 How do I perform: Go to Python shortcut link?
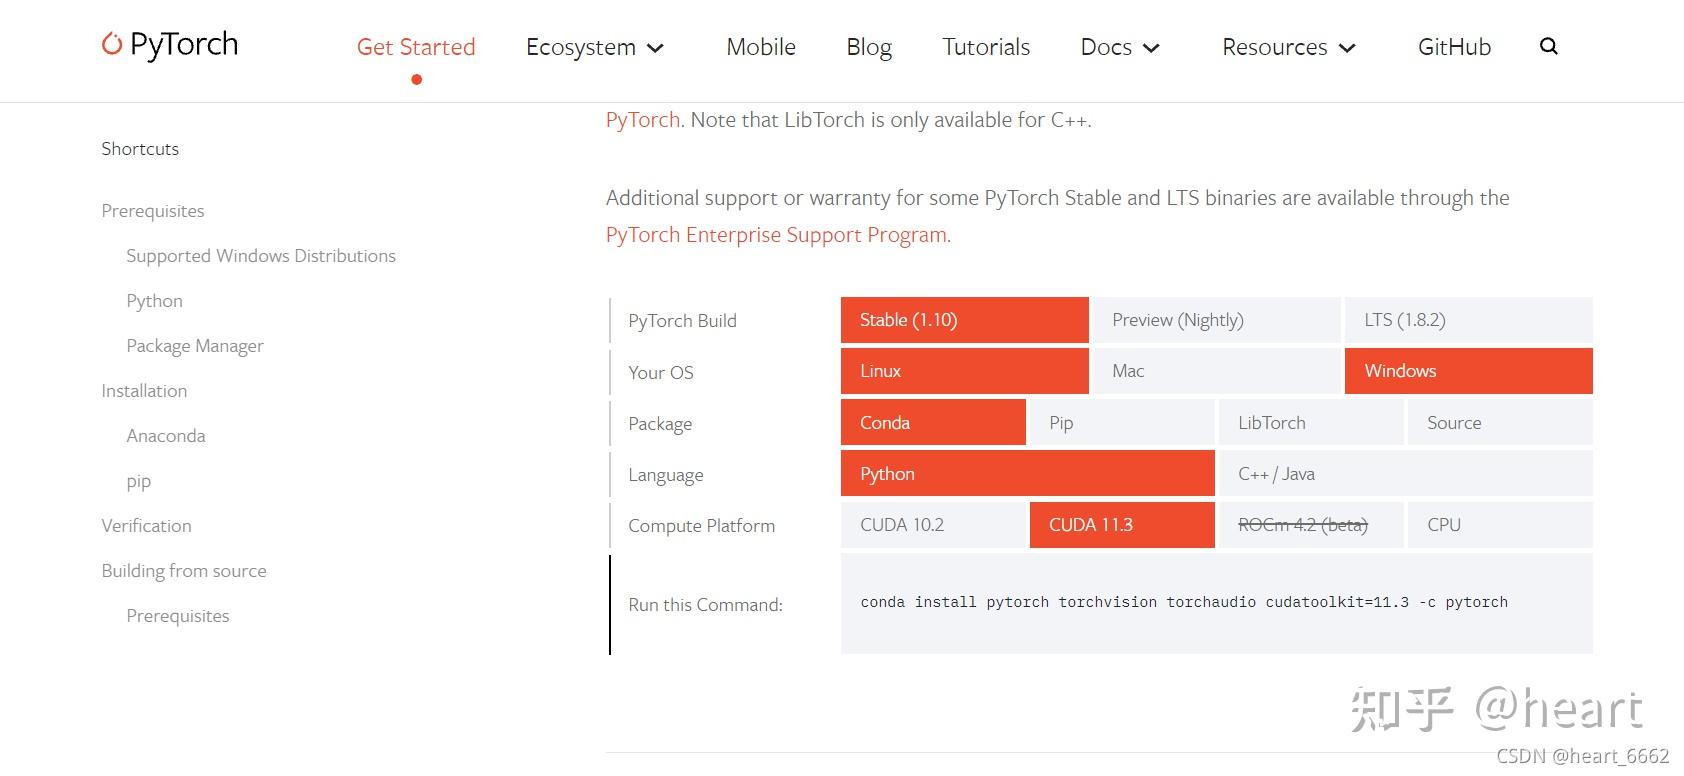coord(154,301)
